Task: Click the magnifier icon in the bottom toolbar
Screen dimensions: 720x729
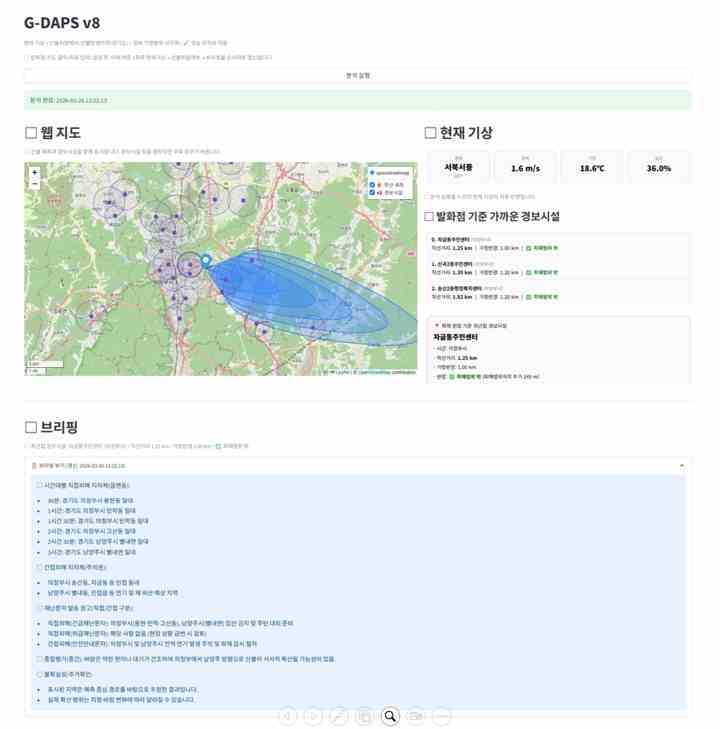Action: [391, 716]
